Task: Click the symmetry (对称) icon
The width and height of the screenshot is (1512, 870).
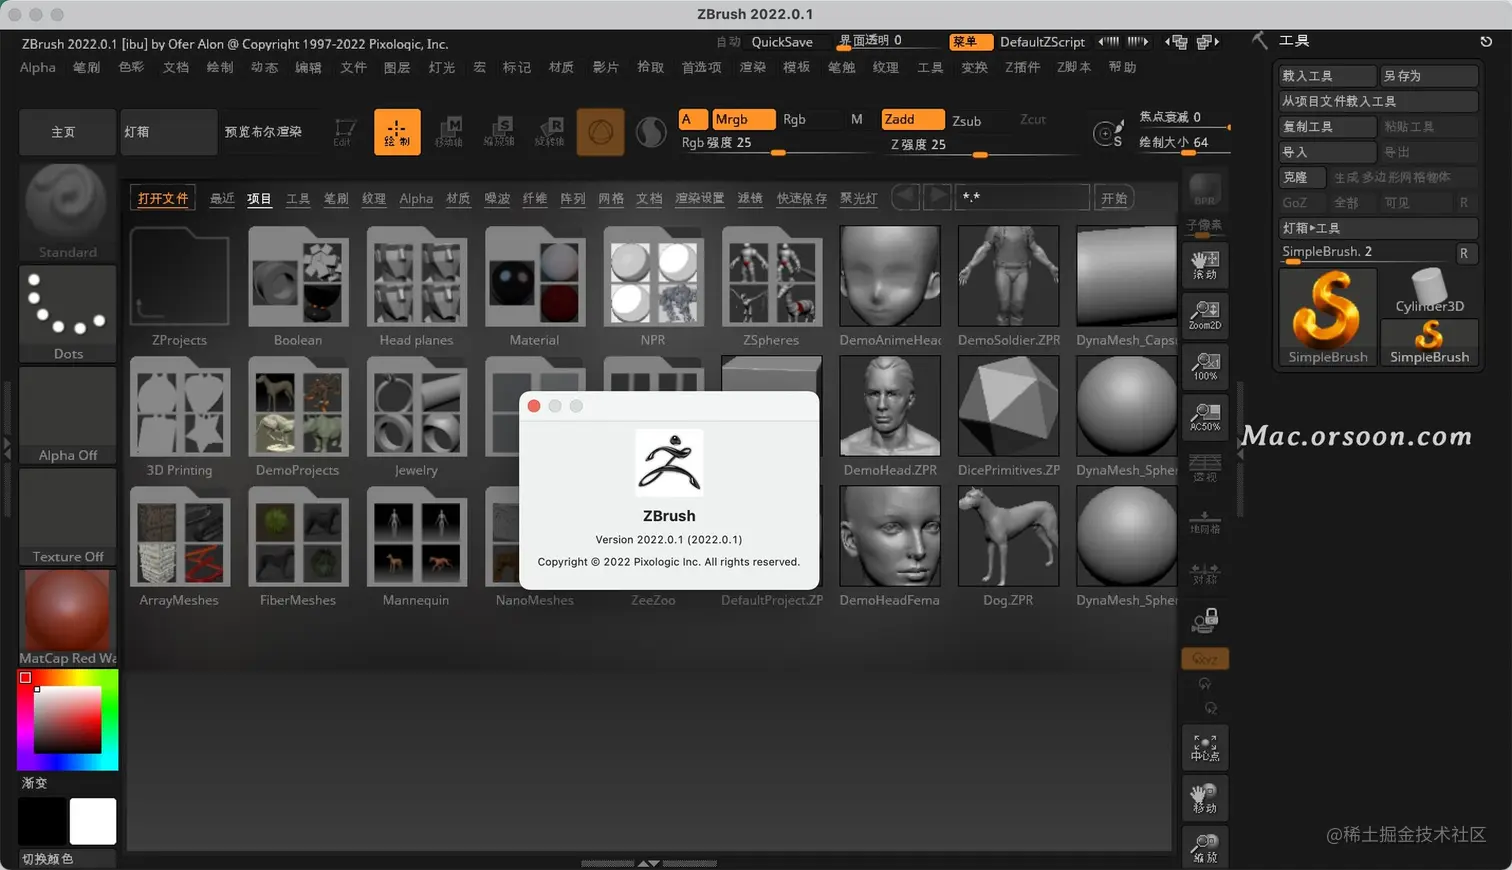Action: [1205, 572]
